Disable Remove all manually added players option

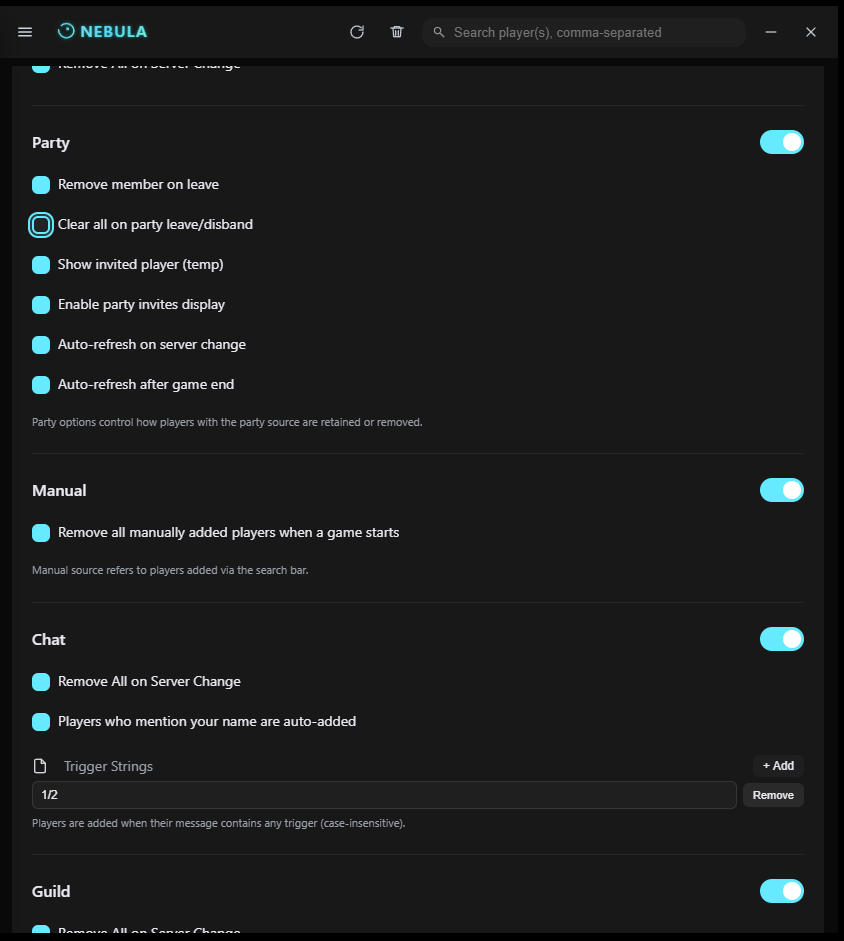click(x=41, y=532)
